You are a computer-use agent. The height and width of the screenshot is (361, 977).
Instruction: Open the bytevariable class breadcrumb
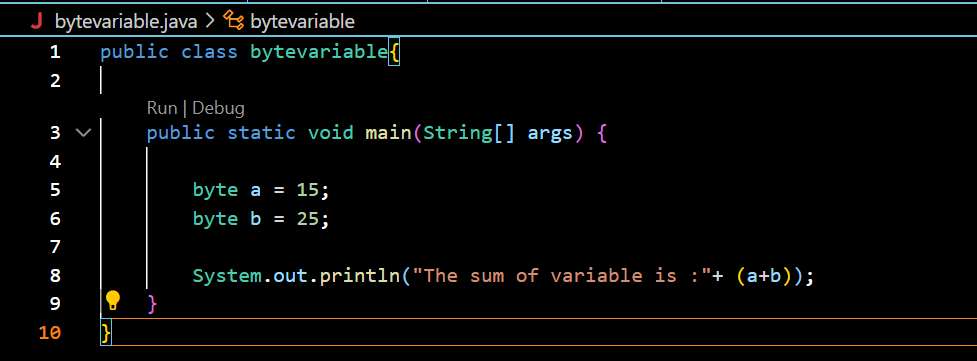(x=302, y=22)
